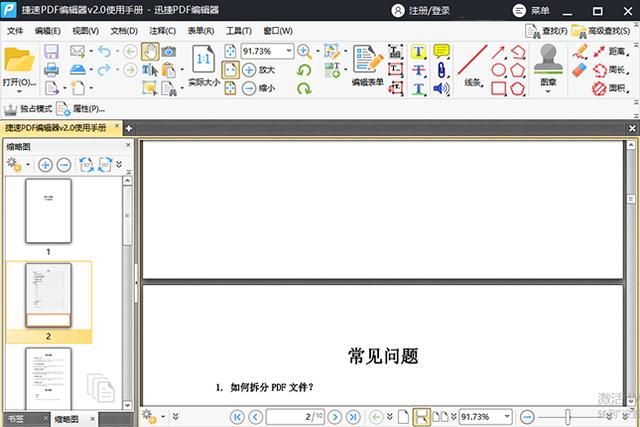Select page 1 thumbnail

pos(48,211)
